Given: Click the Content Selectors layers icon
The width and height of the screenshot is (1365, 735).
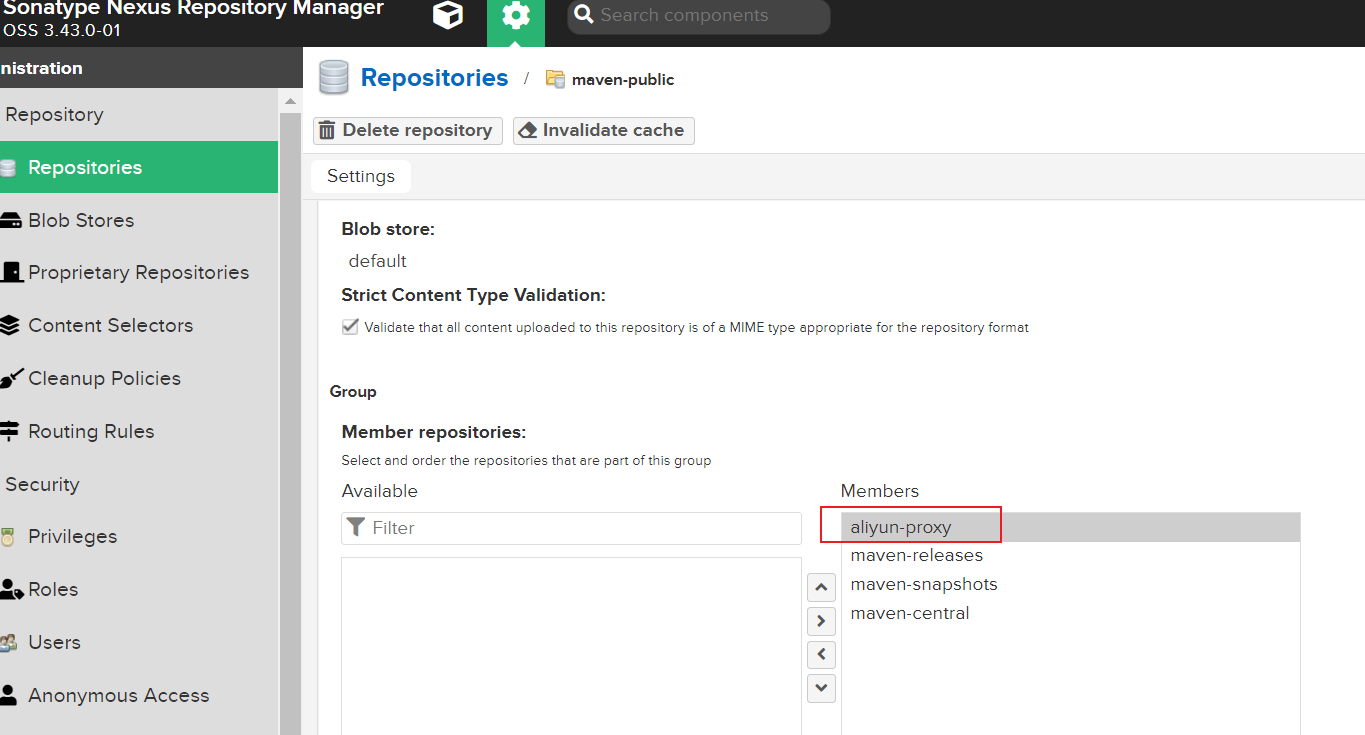Looking at the screenshot, I should [10, 325].
